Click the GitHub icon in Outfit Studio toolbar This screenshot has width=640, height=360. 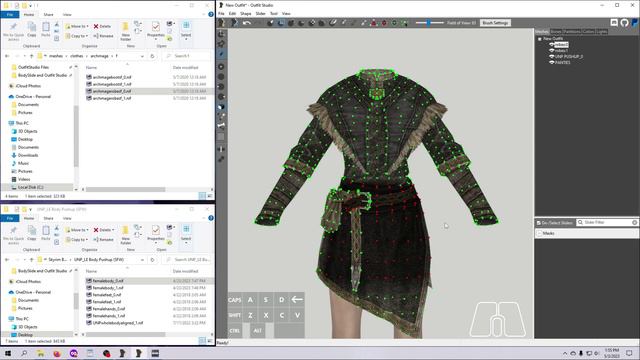click(624, 23)
